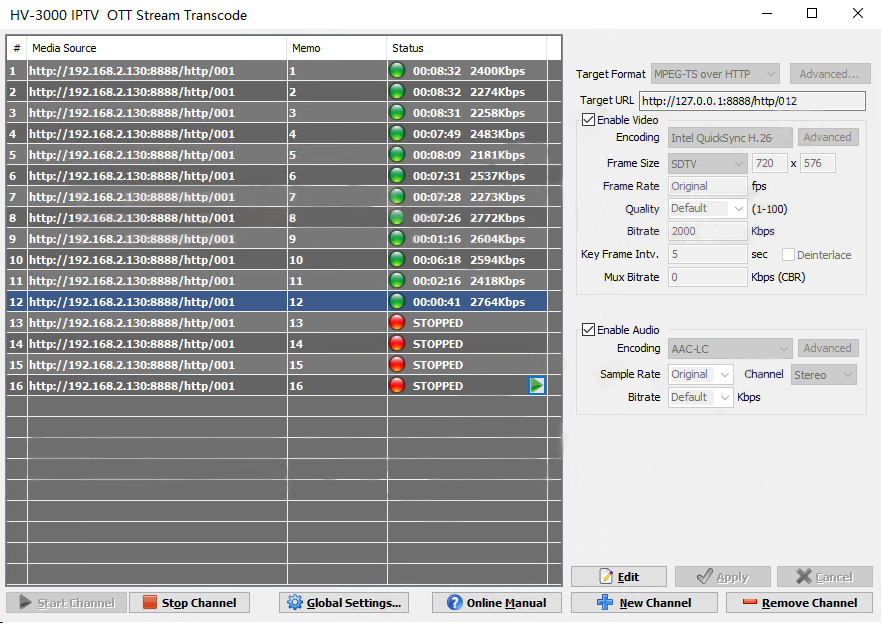Click green play icon on channel 16 row
This screenshot has height=624, width=883.
click(x=537, y=385)
